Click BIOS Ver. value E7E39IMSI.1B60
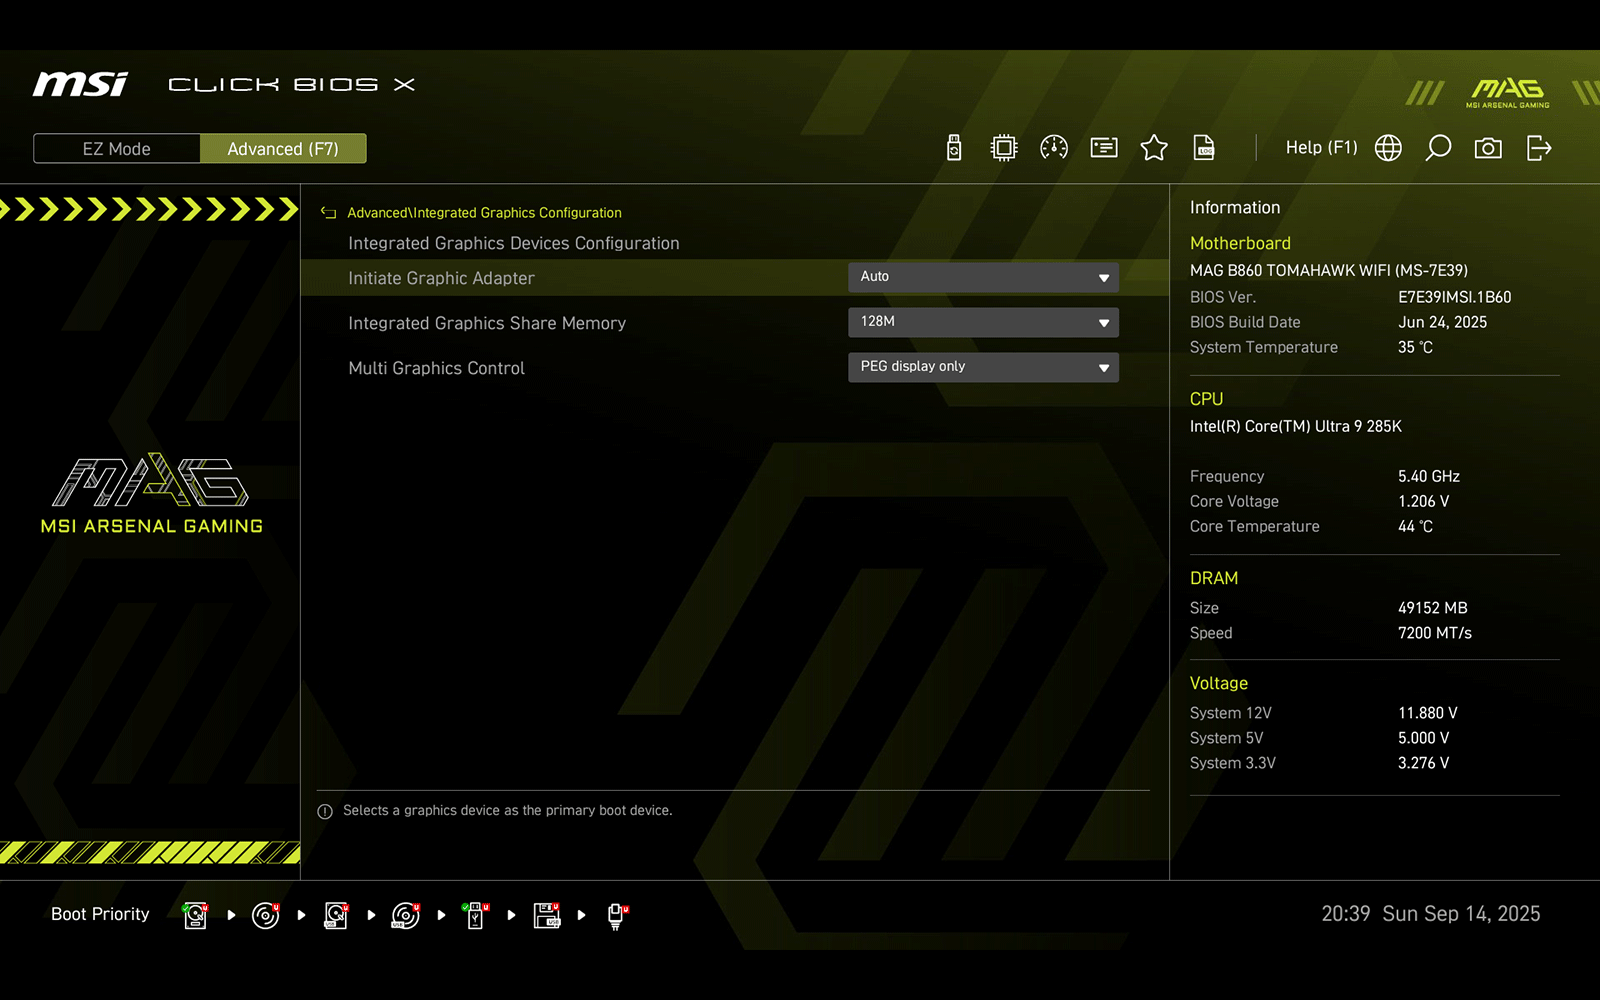 click(1454, 297)
